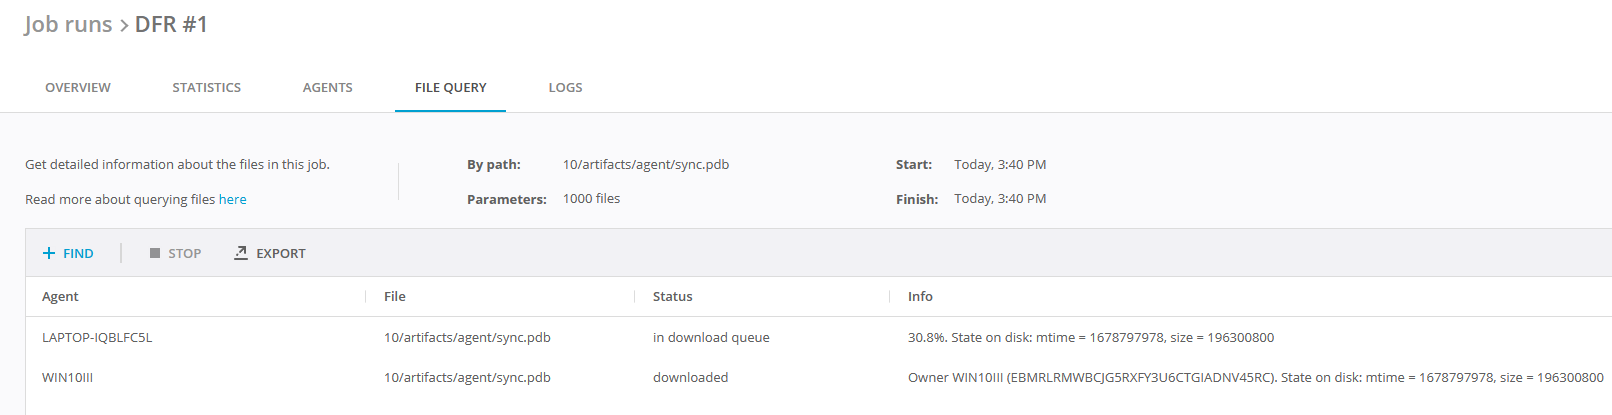
Task: Click the plus icon next to Find
Action: [48, 253]
